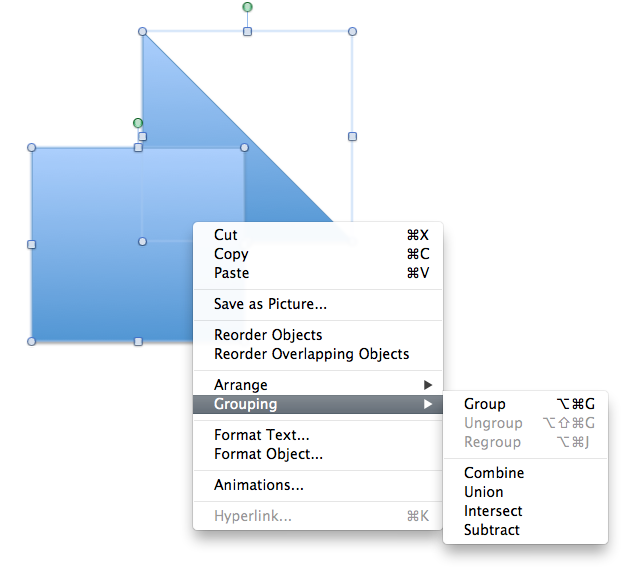Click the square's green rotation handle
Viewport: 629px width, 567px height.
138,123
